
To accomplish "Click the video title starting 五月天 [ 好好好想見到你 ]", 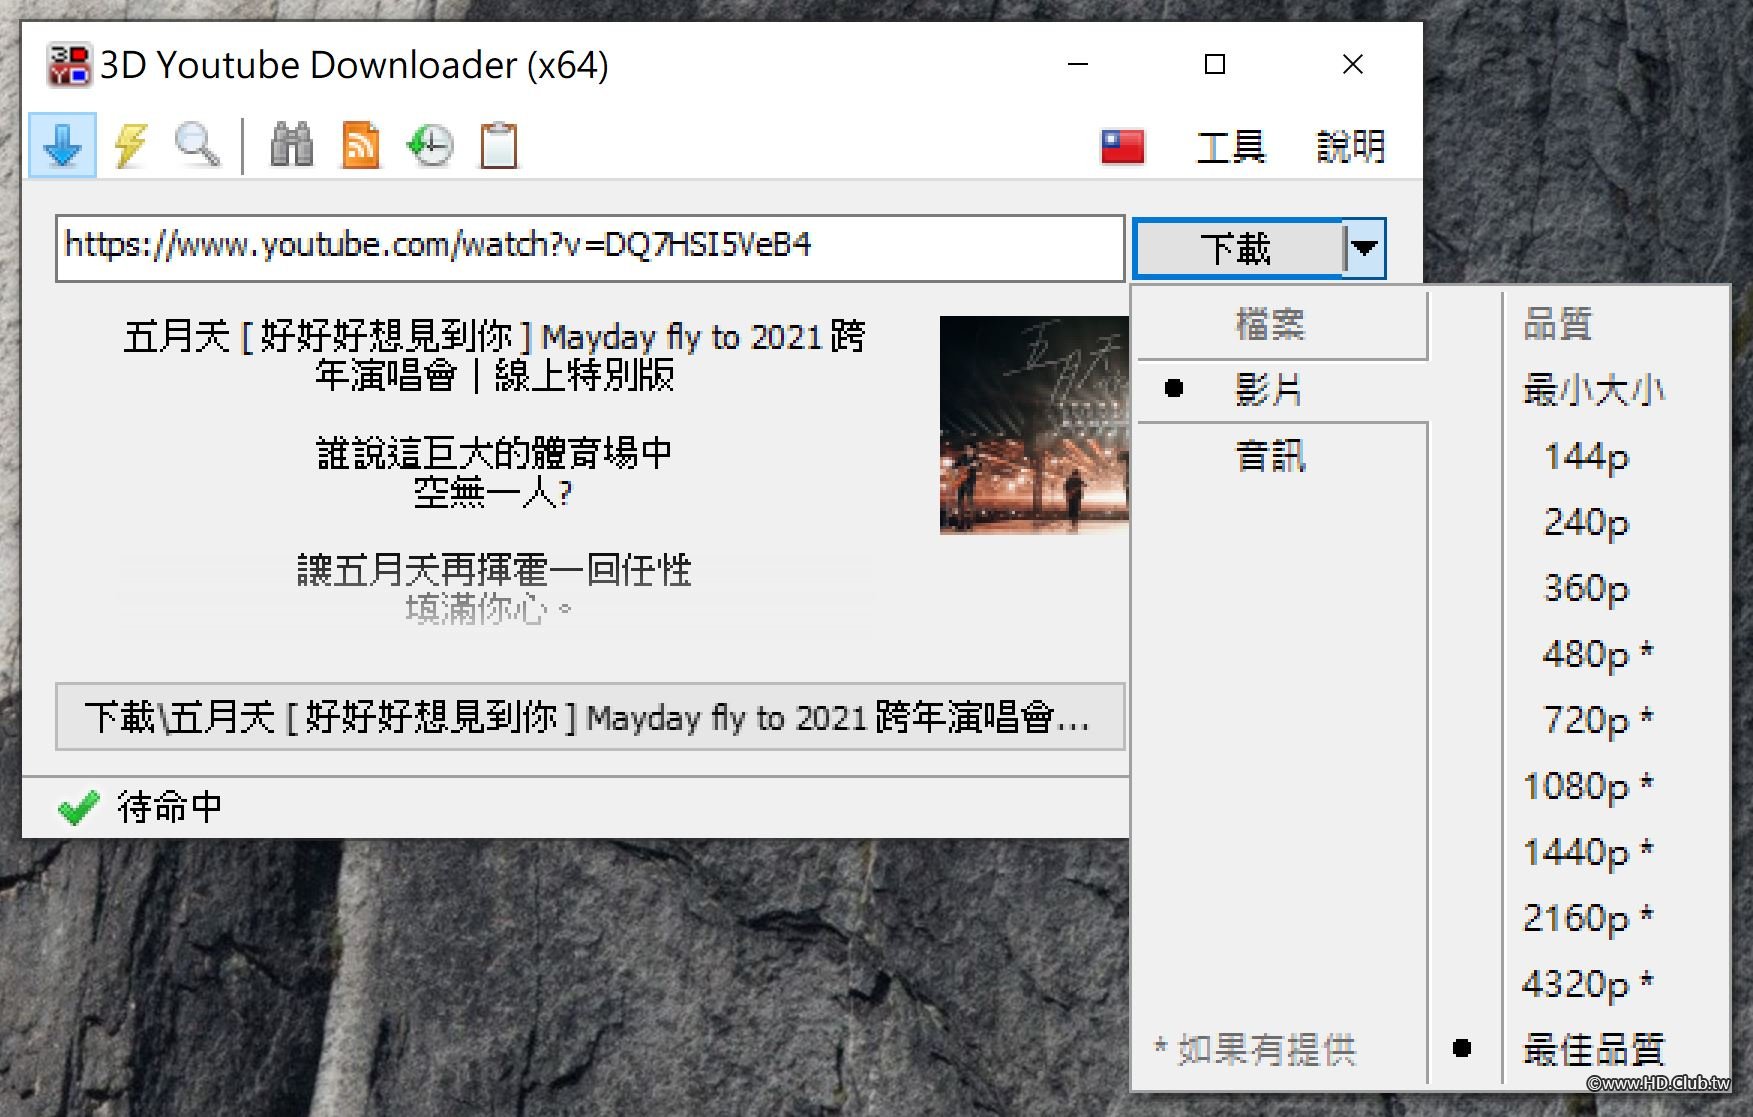I will click(x=494, y=356).
